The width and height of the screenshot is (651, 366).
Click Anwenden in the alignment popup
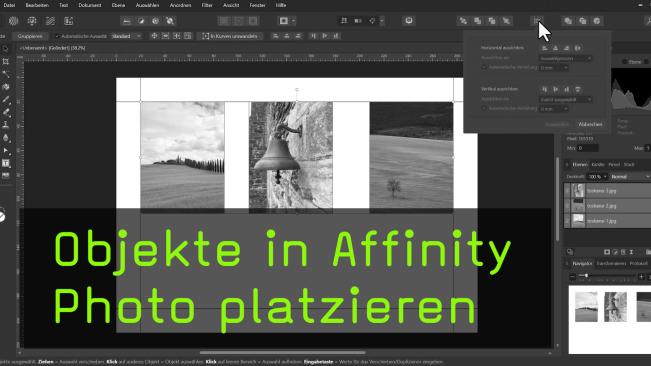click(557, 124)
